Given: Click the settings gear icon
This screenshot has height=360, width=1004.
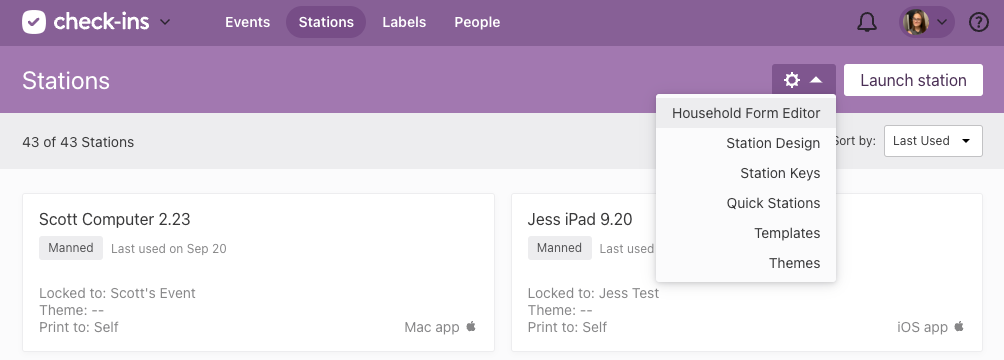Looking at the screenshot, I should [x=792, y=80].
